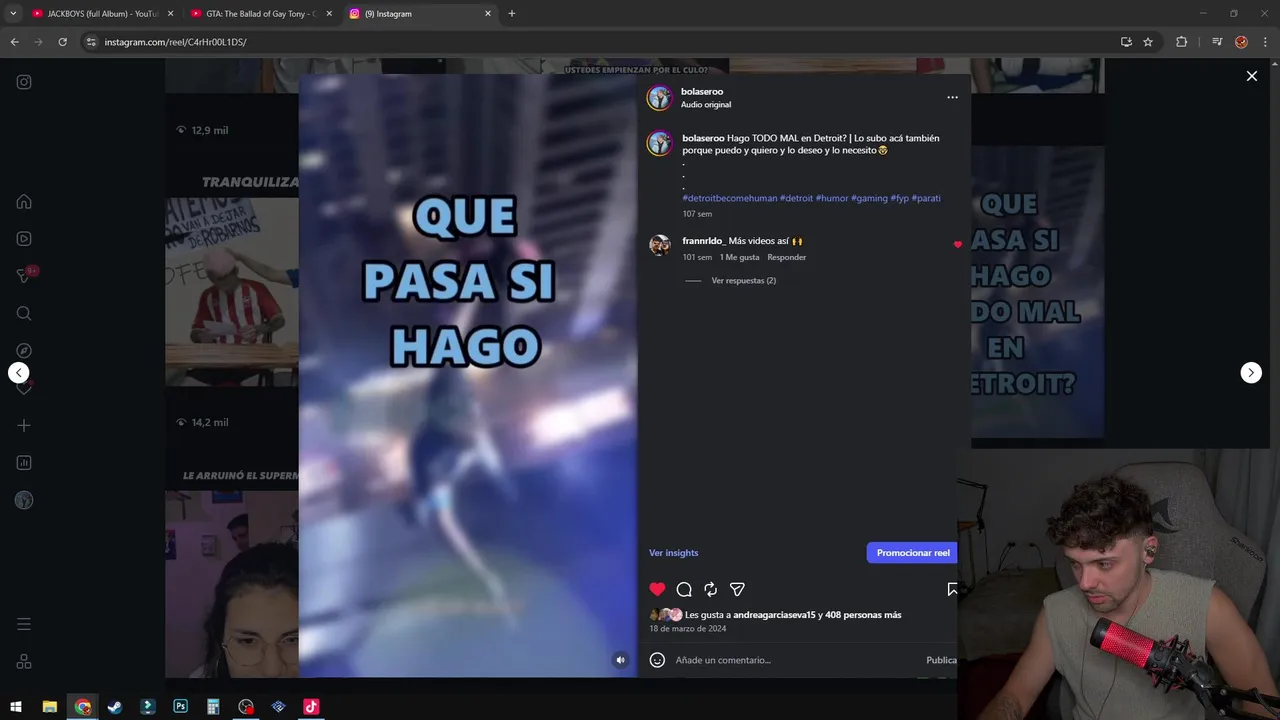Expand 'Ver respuestas (2)'

pos(743,281)
